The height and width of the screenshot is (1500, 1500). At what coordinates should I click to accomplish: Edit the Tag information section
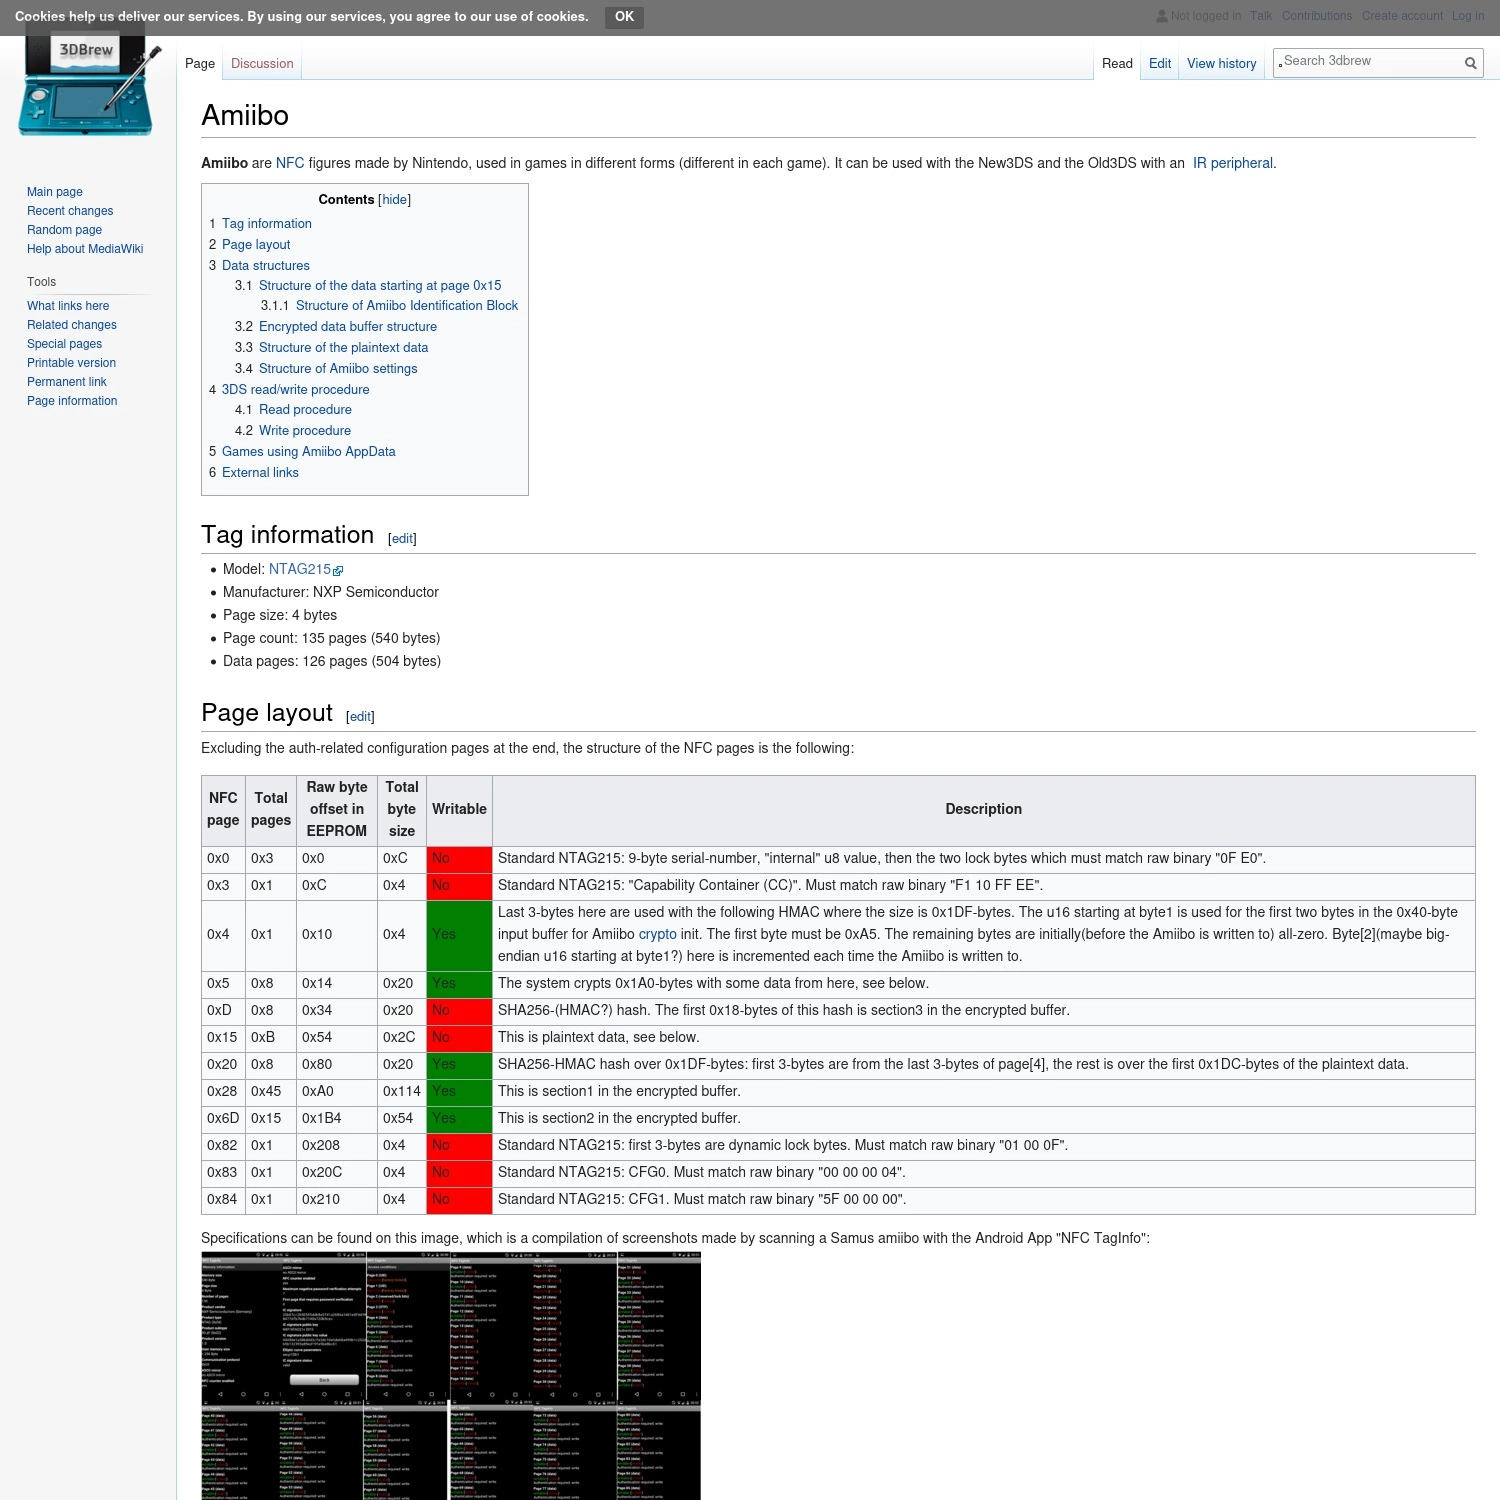click(x=403, y=539)
